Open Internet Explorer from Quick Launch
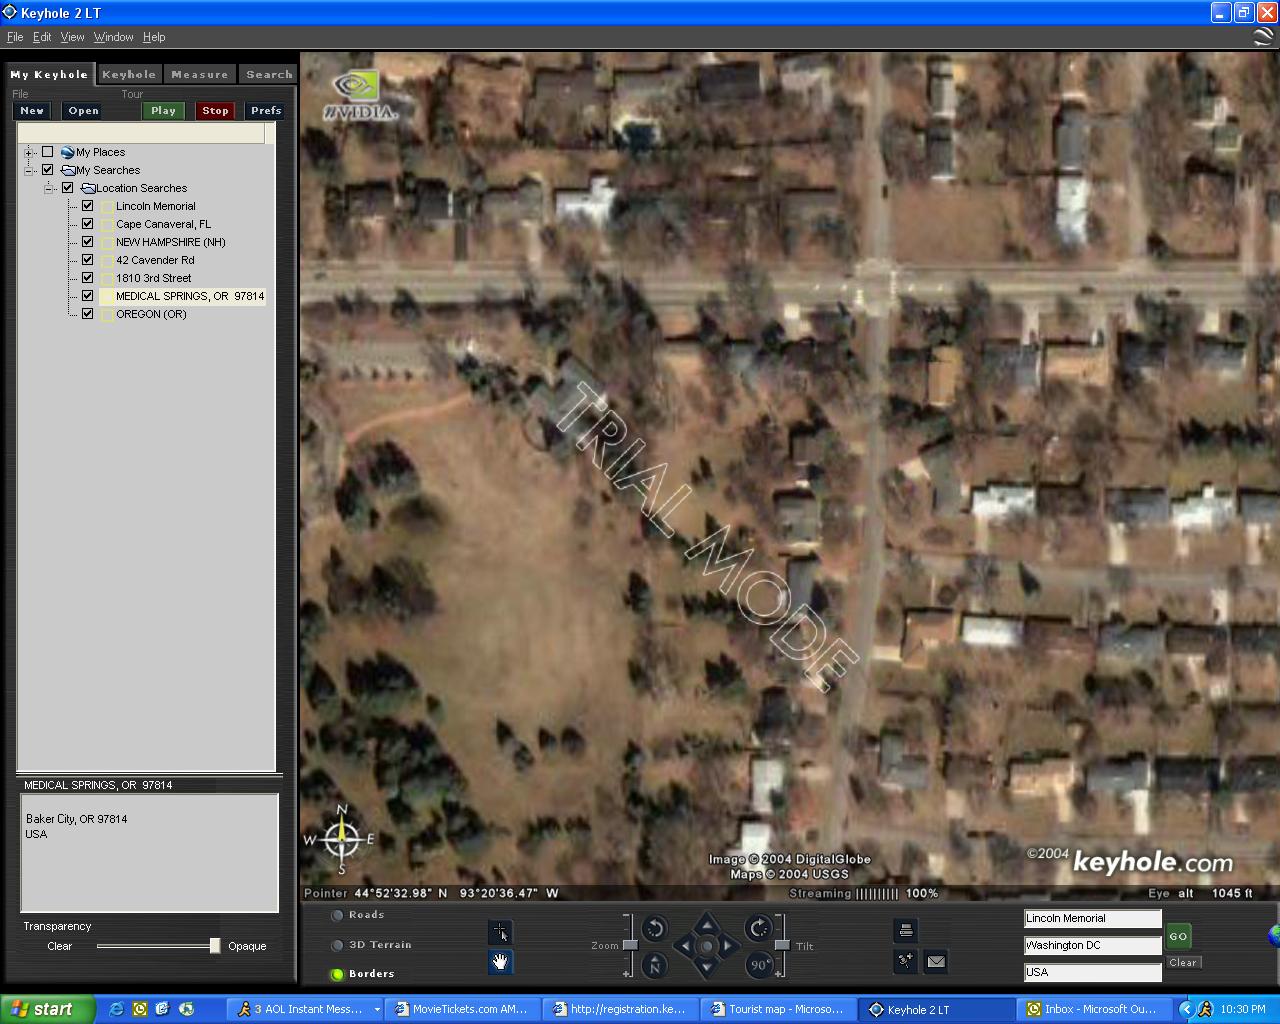The width and height of the screenshot is (1280, 1024). pyautogui.click(x=116, y=1009)
